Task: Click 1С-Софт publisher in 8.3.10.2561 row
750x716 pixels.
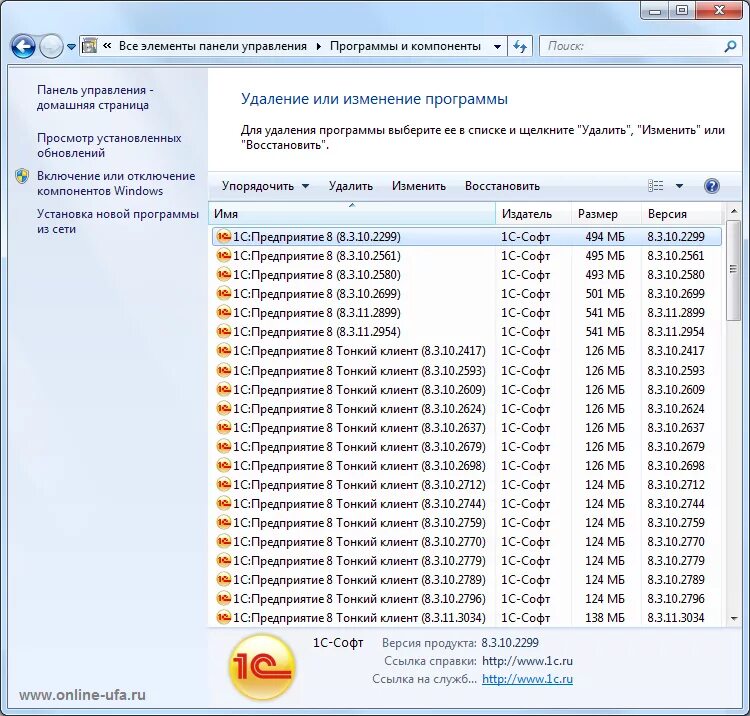Action: 525,255
